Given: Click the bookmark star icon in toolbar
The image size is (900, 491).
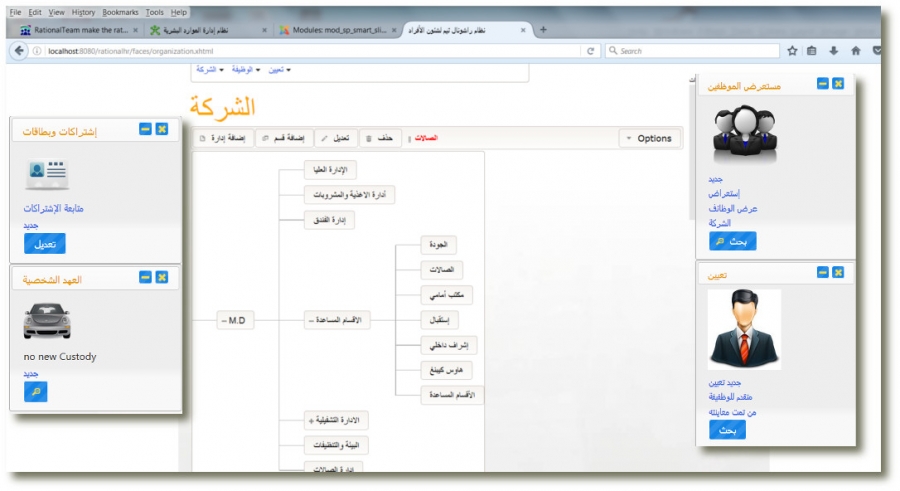Looking at the screenshot, I should tap(792, 50).
